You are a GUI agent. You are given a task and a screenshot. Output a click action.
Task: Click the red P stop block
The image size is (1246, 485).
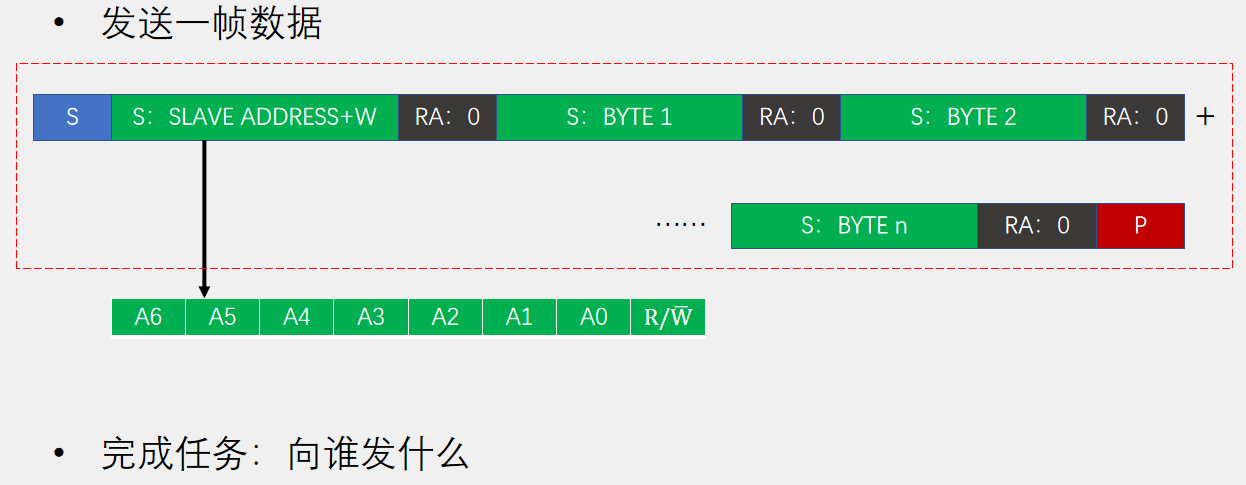pyautogui.click(x=1141, y=226)
